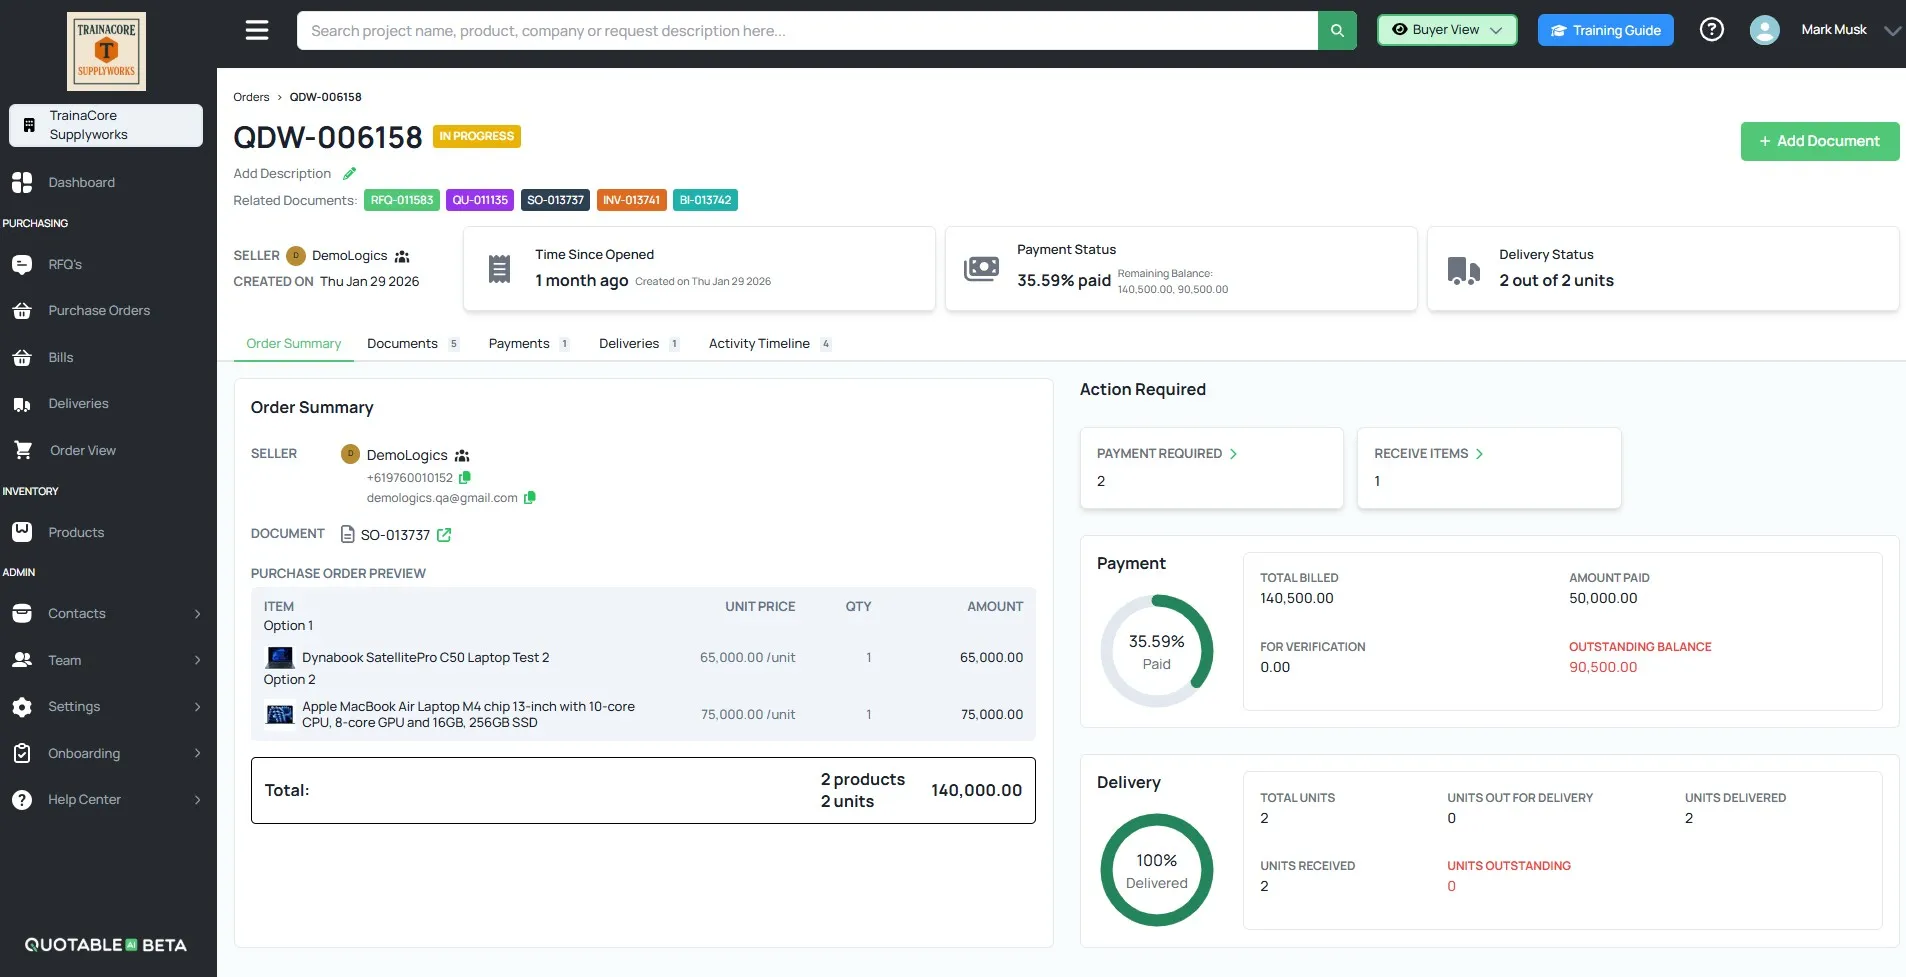Open Products under Inventory
This screenshot has width=1906, height=977.
[x=76, y=532]
